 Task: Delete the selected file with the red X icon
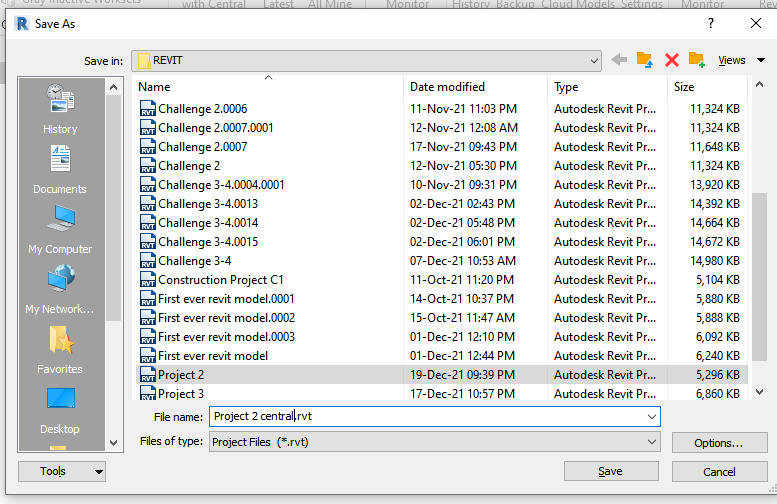tap(671, 60)
